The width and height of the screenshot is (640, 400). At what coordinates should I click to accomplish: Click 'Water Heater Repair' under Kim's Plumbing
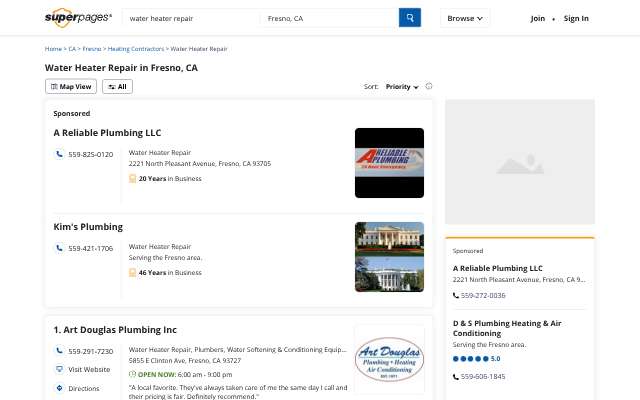pyautogui.click(x=160, y=247)
